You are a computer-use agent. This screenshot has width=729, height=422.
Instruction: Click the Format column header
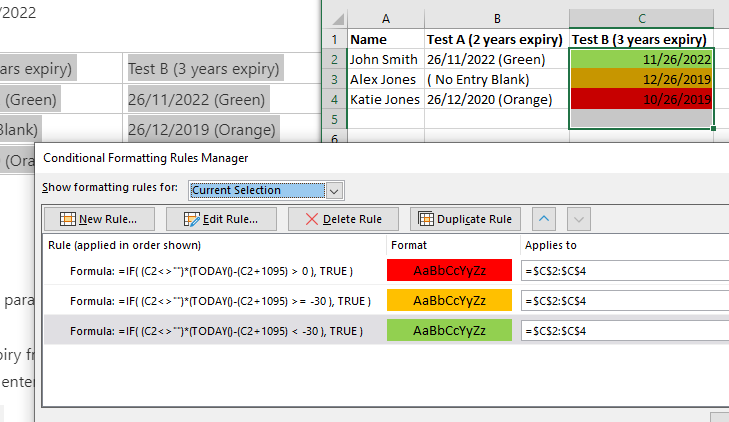click(x=409, y=245)
